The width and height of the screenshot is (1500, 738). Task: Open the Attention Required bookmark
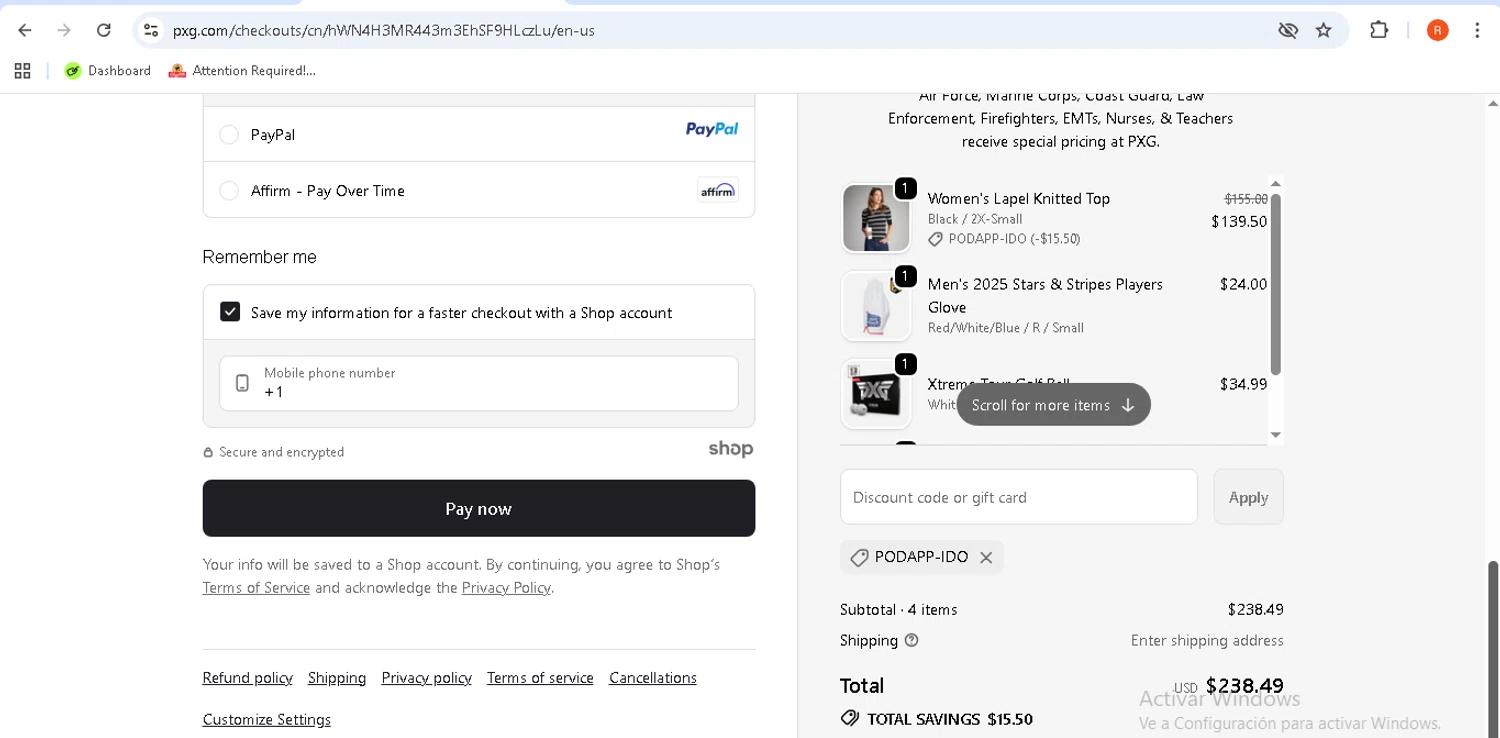pos(243,71)
